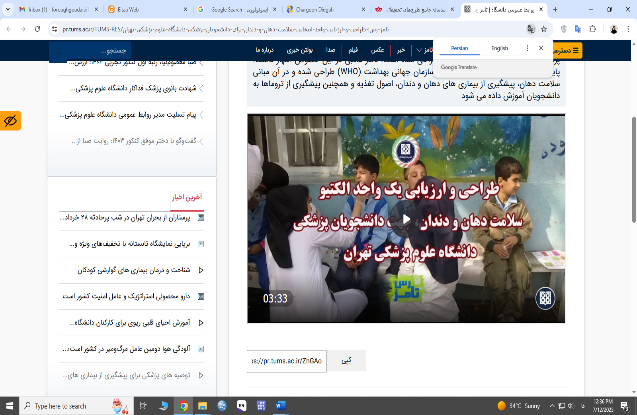Click the کپی copy link button
This screenshot has width=637, height=415.
coord(347,361)
